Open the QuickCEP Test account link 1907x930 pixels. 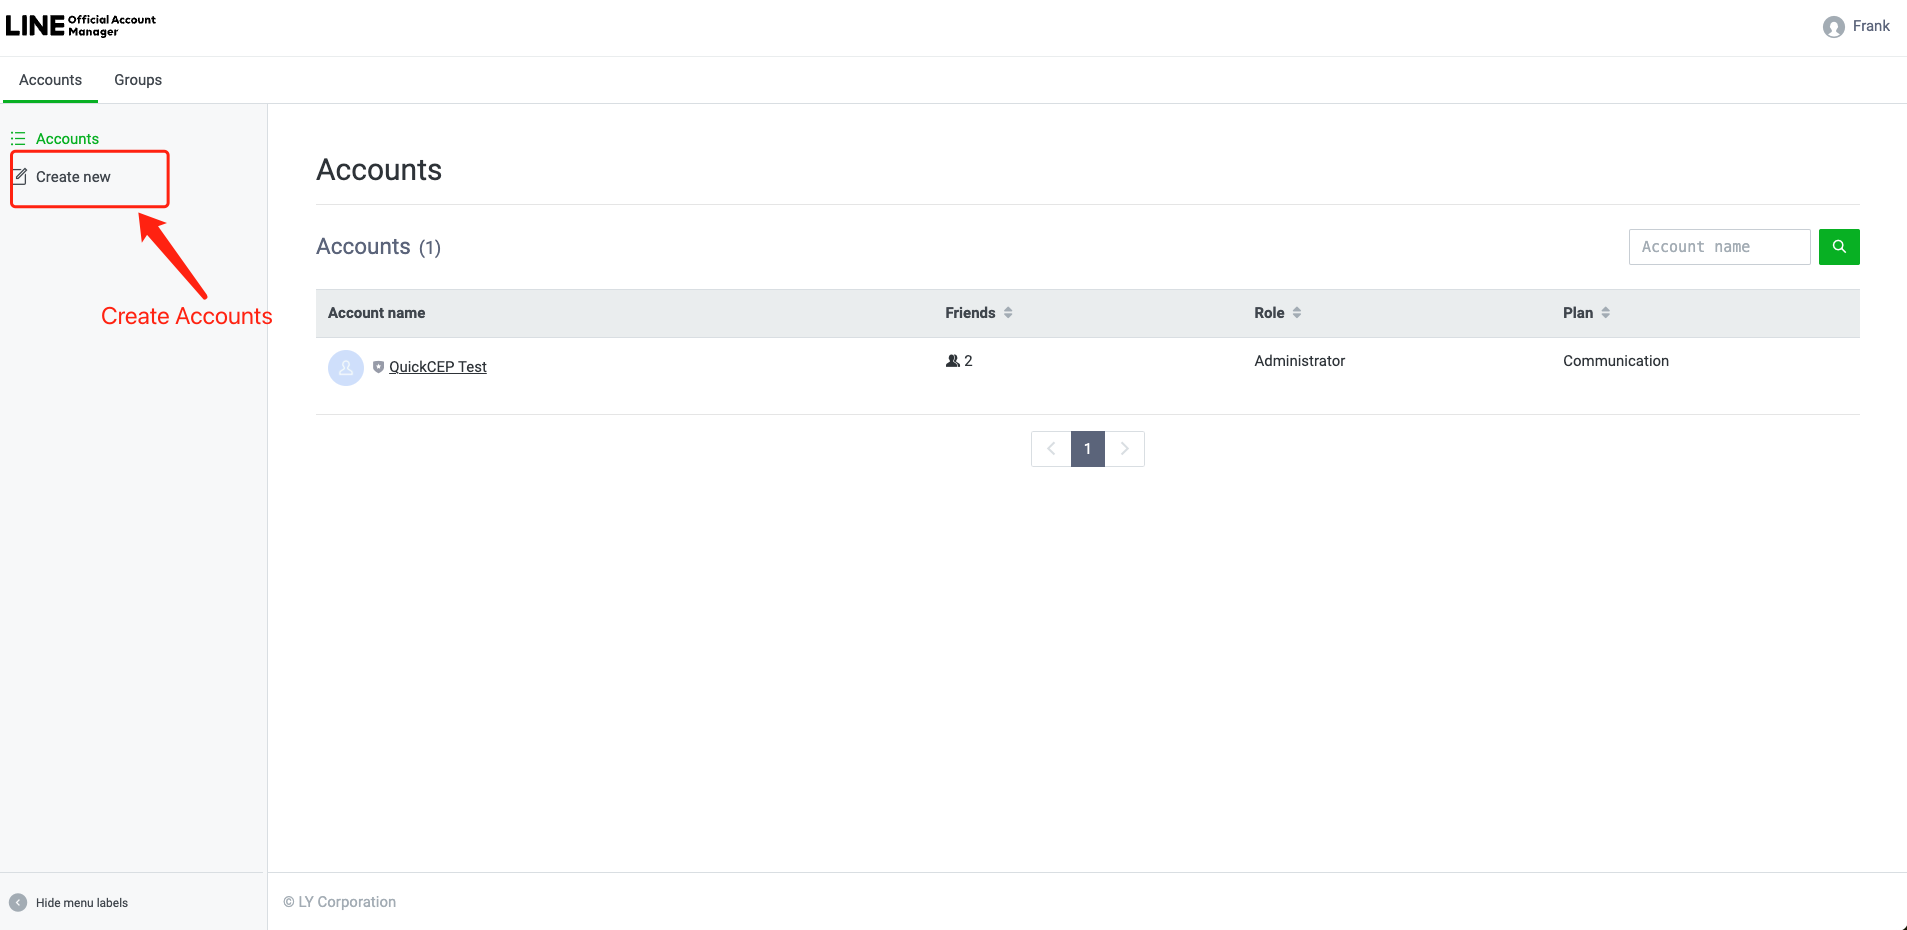438,367
